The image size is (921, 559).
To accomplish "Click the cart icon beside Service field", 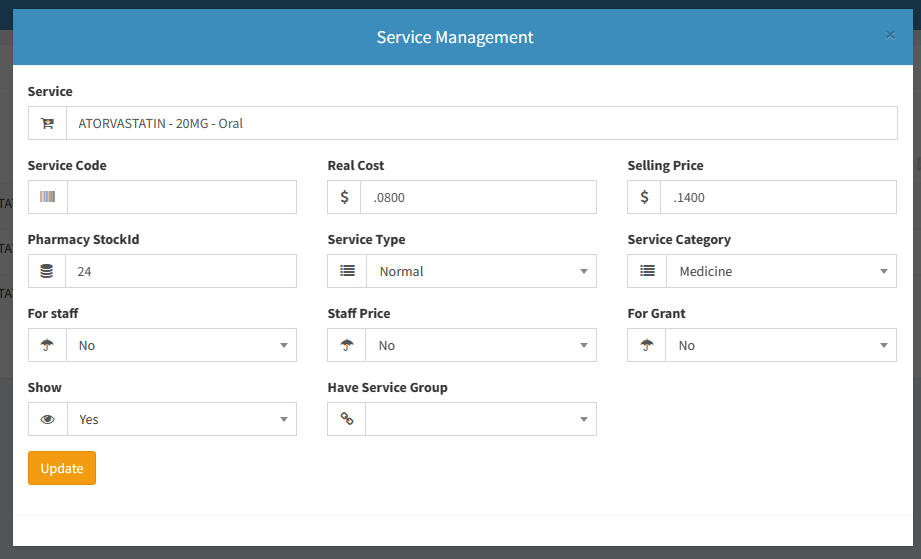I will click(47, 124).
